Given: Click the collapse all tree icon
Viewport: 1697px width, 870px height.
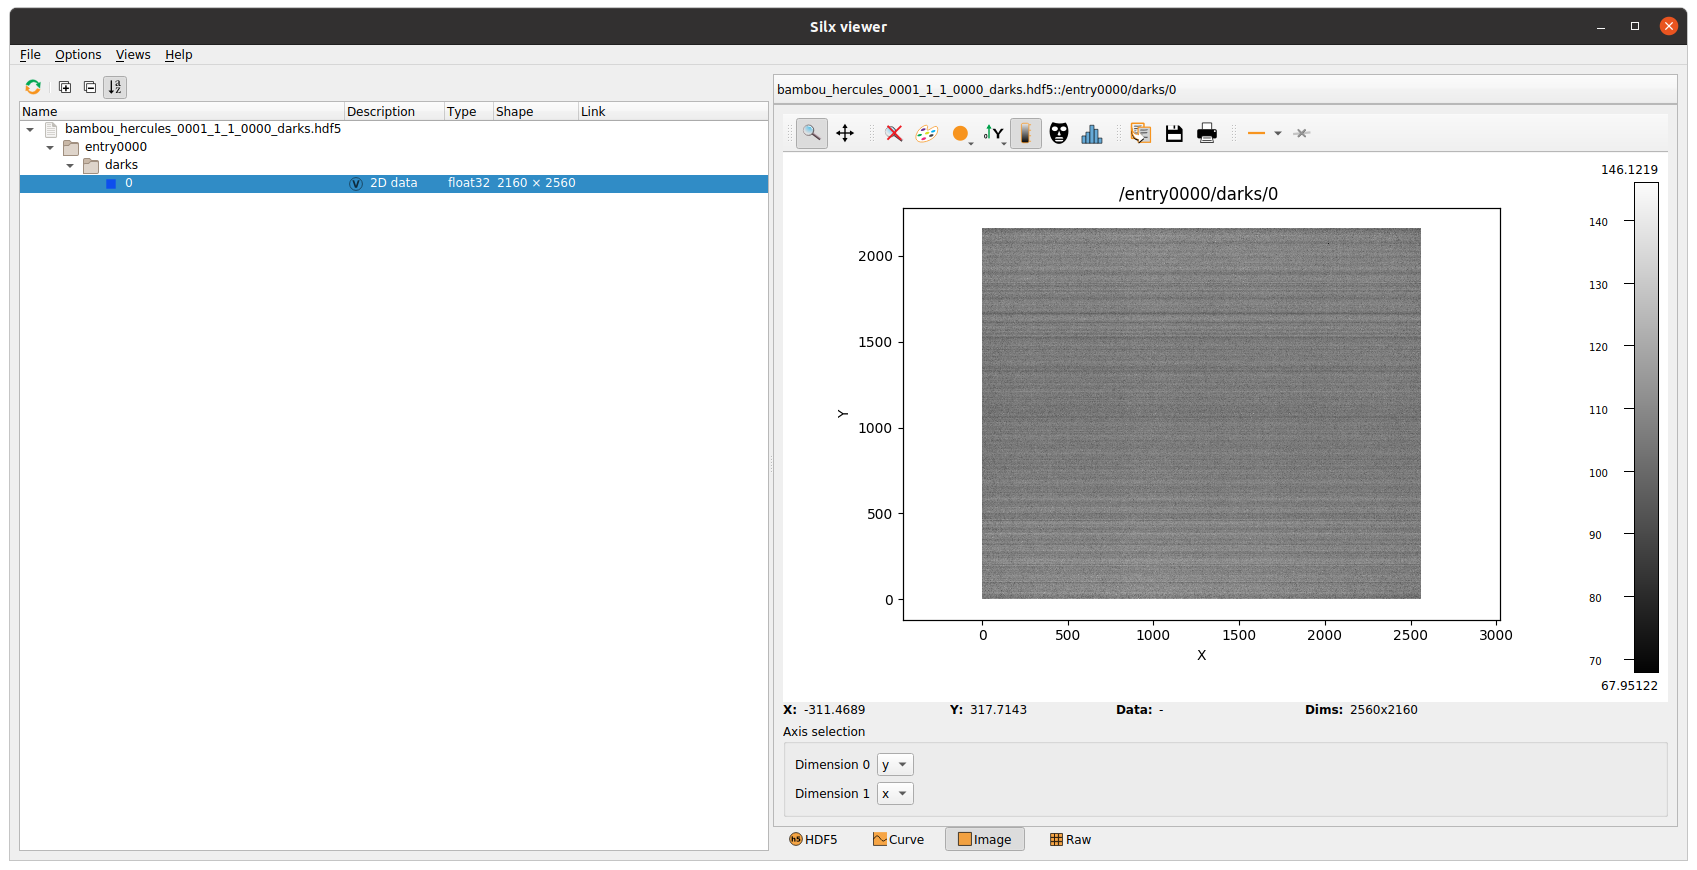Looking at the screenshot, I should click(x=90, y=87).
